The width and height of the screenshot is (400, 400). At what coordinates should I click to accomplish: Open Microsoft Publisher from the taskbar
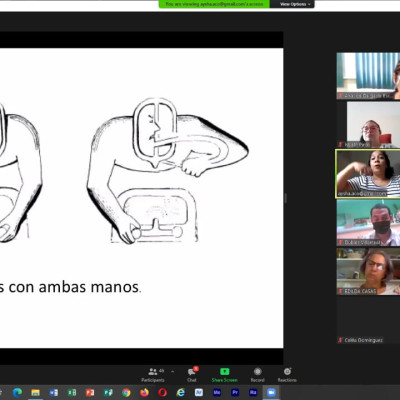(x=108, y=392)
